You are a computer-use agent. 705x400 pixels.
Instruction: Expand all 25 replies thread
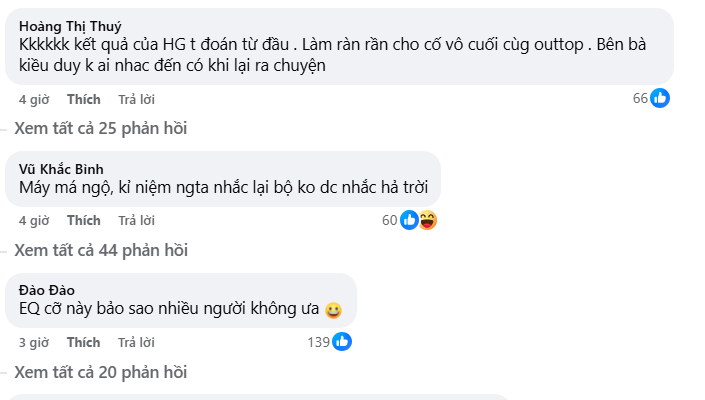coord(100,128)
